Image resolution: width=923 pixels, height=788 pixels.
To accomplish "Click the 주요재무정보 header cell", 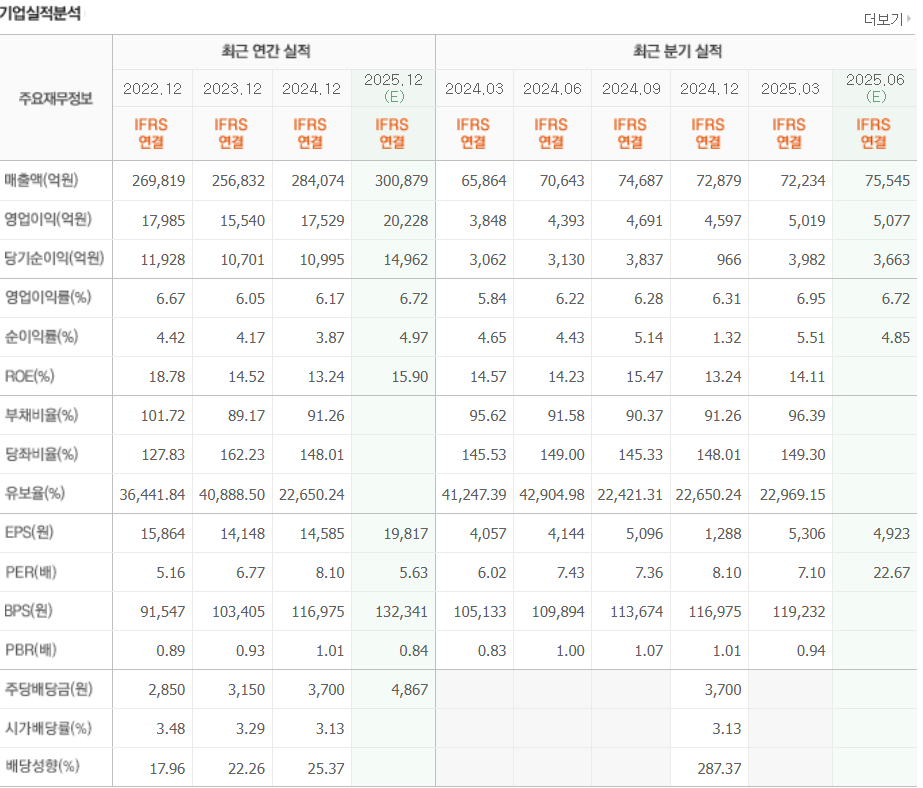I will [56, 98].
